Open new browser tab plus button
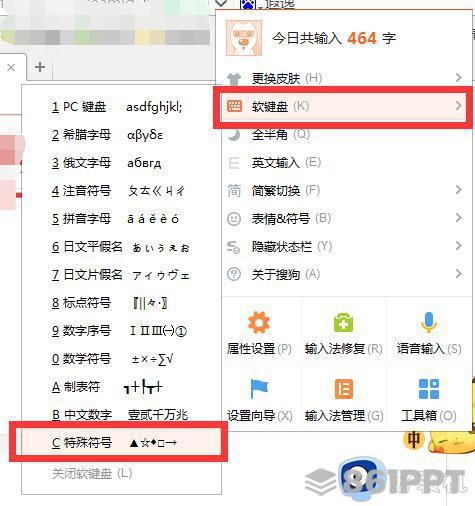 [x=40, y=67]
